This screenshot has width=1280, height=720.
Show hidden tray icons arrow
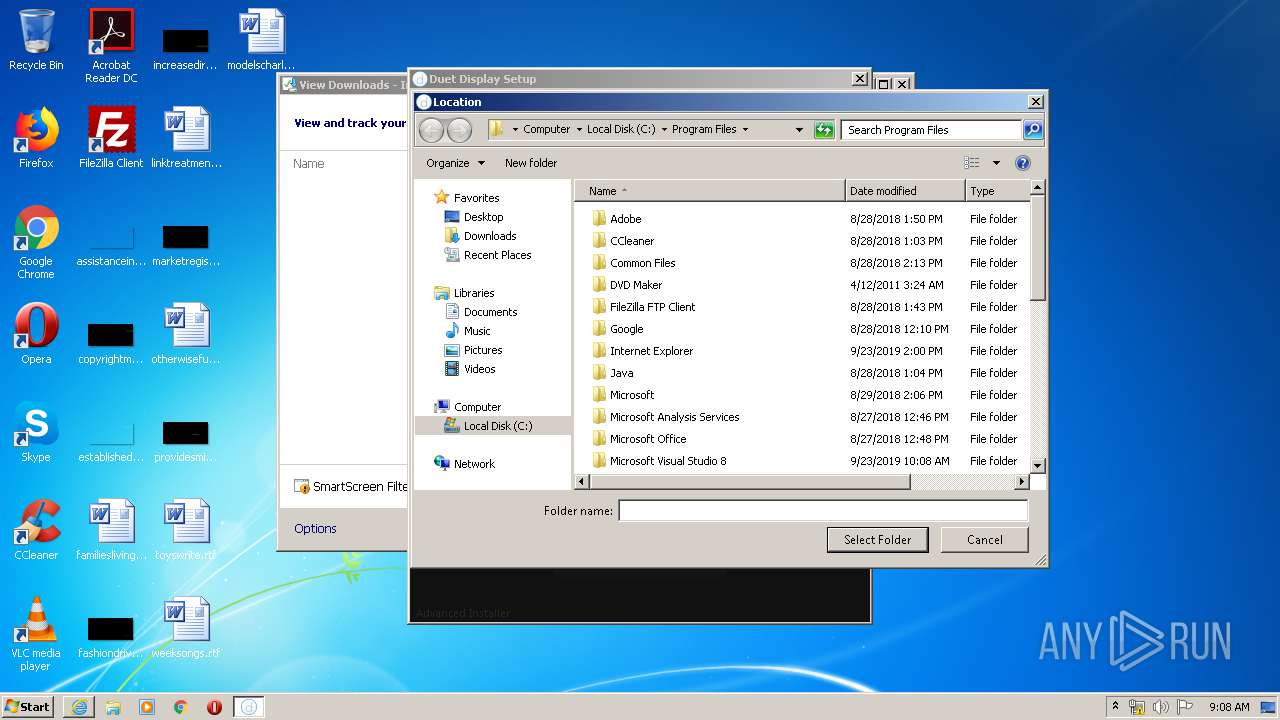tap(1115, 706)
